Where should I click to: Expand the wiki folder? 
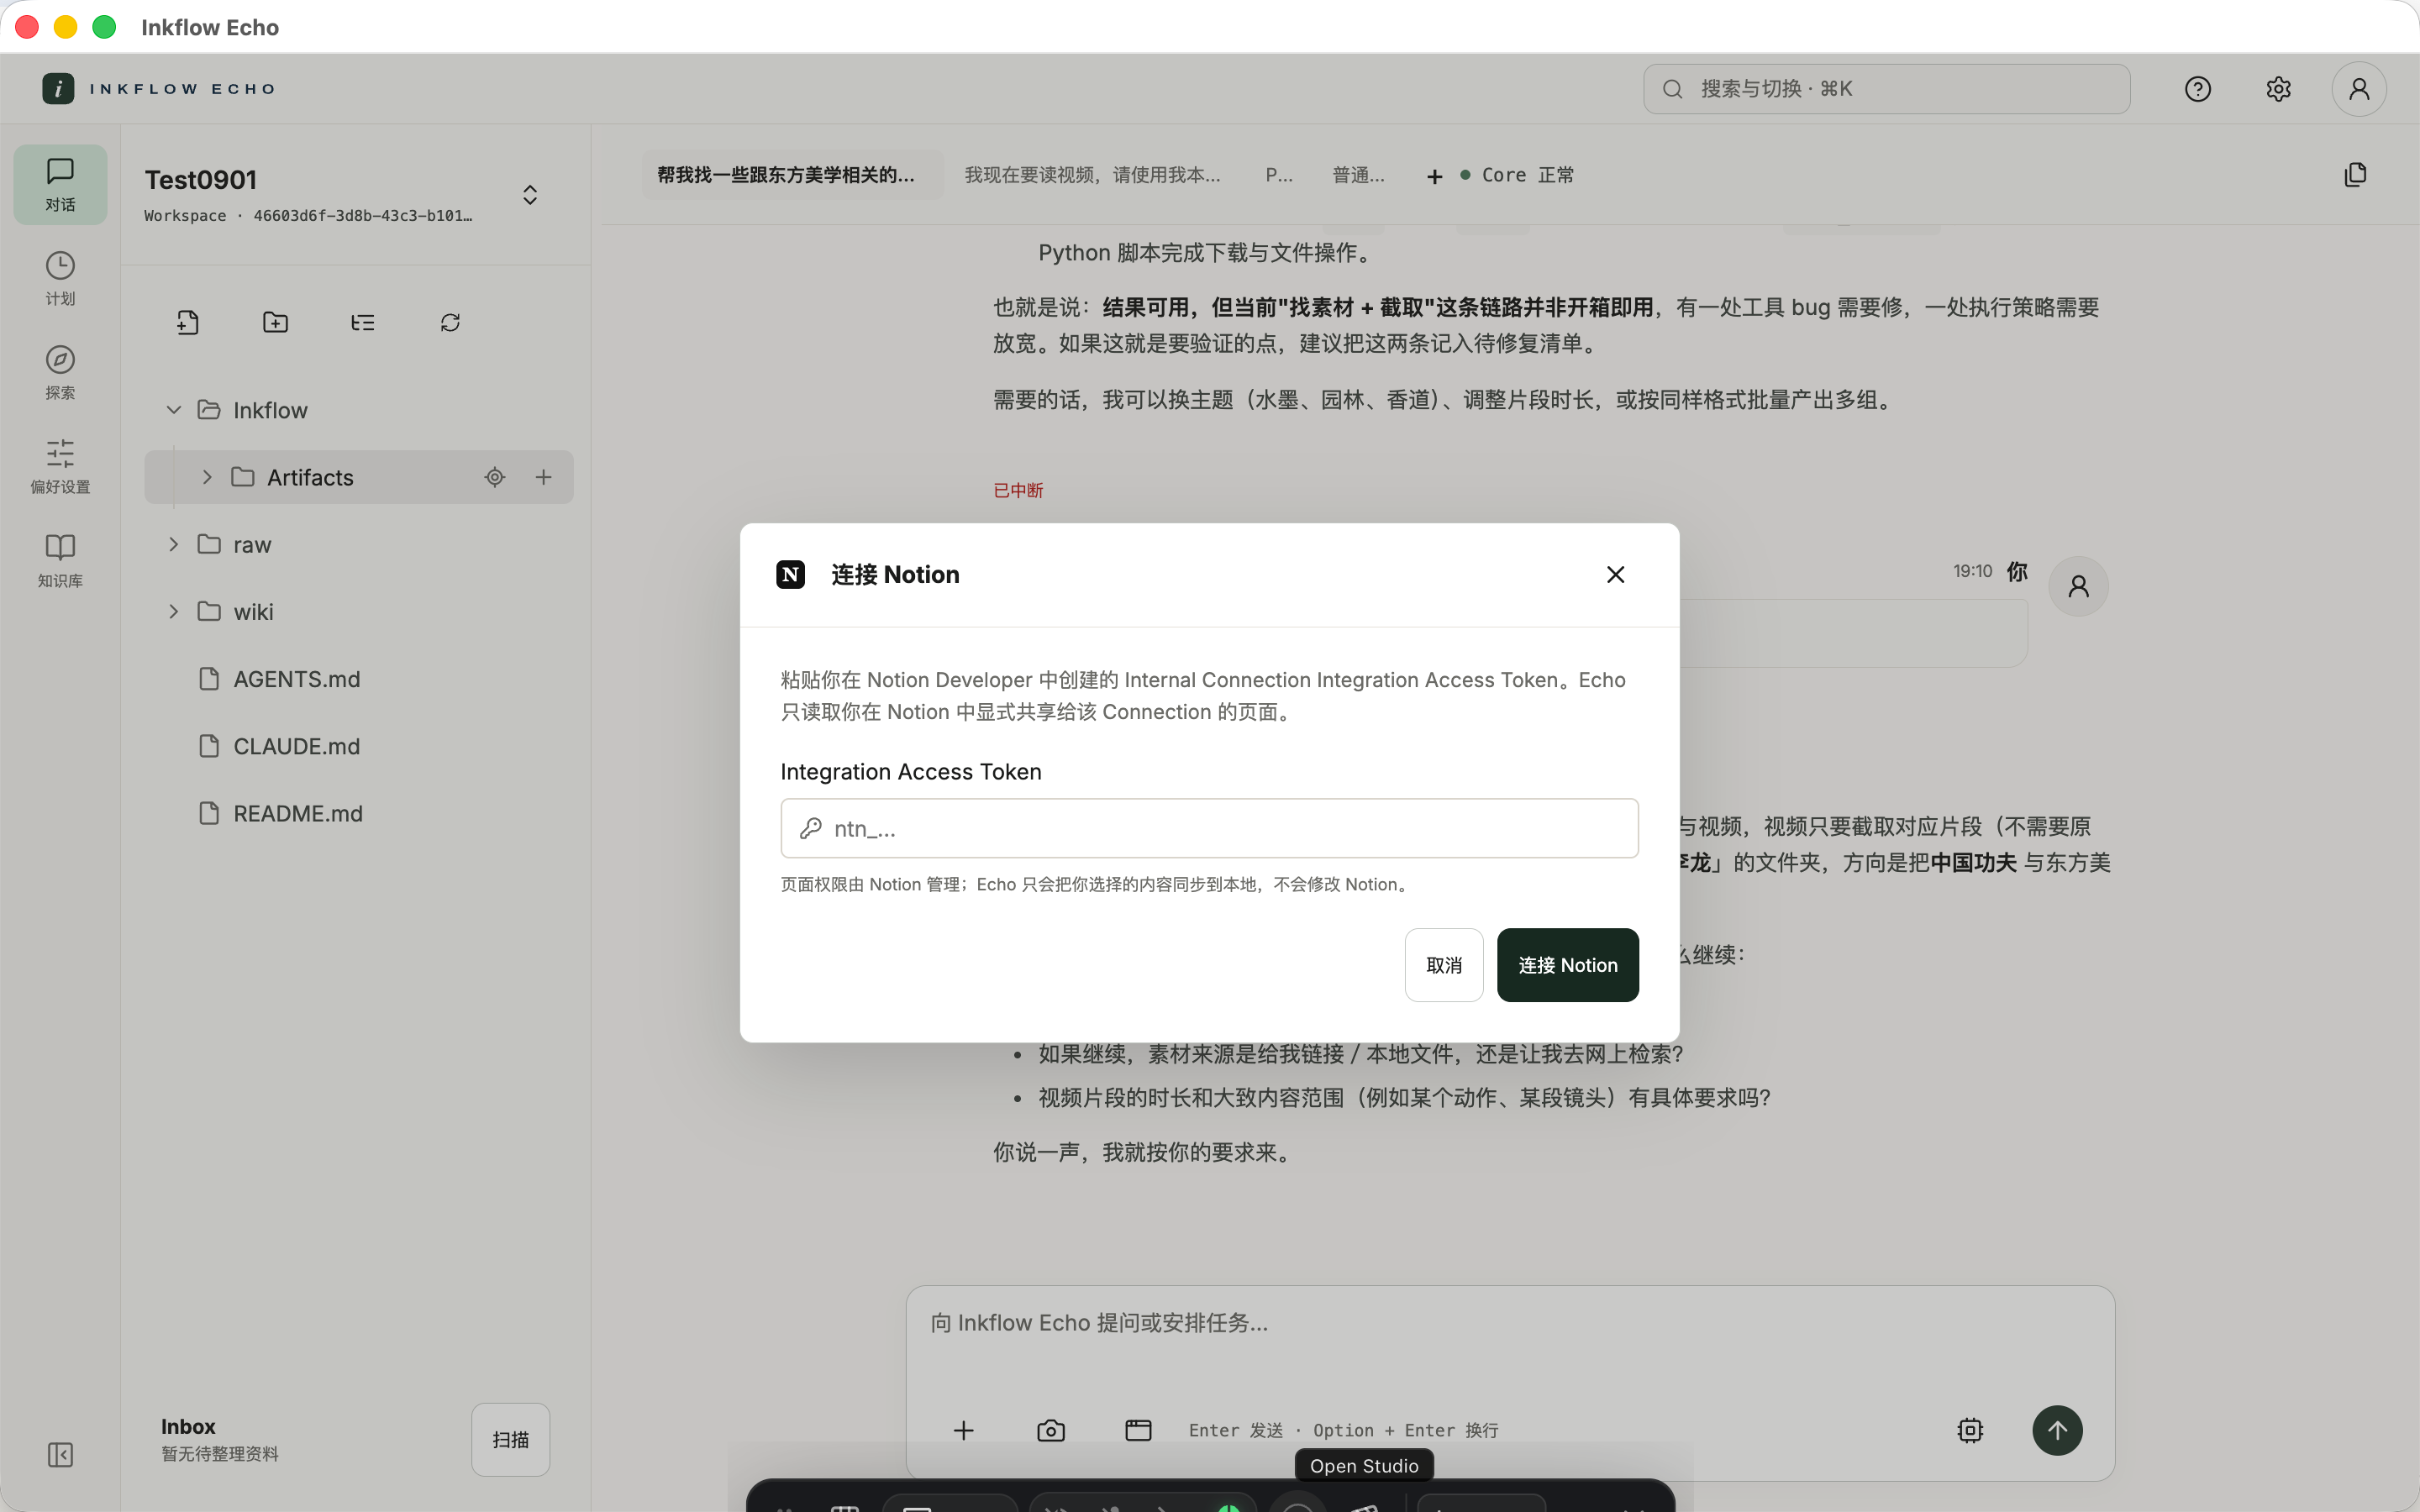pos(173,611)
